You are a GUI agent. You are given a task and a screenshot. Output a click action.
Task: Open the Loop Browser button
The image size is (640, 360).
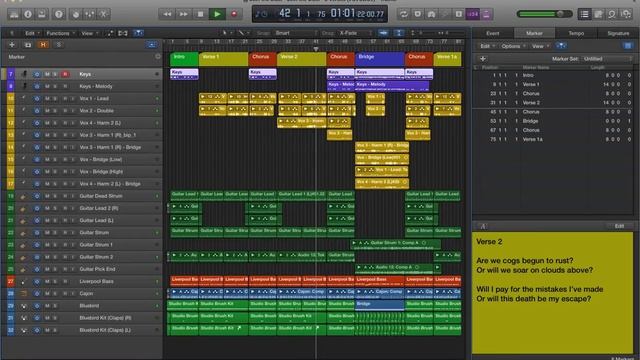pos(612,14)
